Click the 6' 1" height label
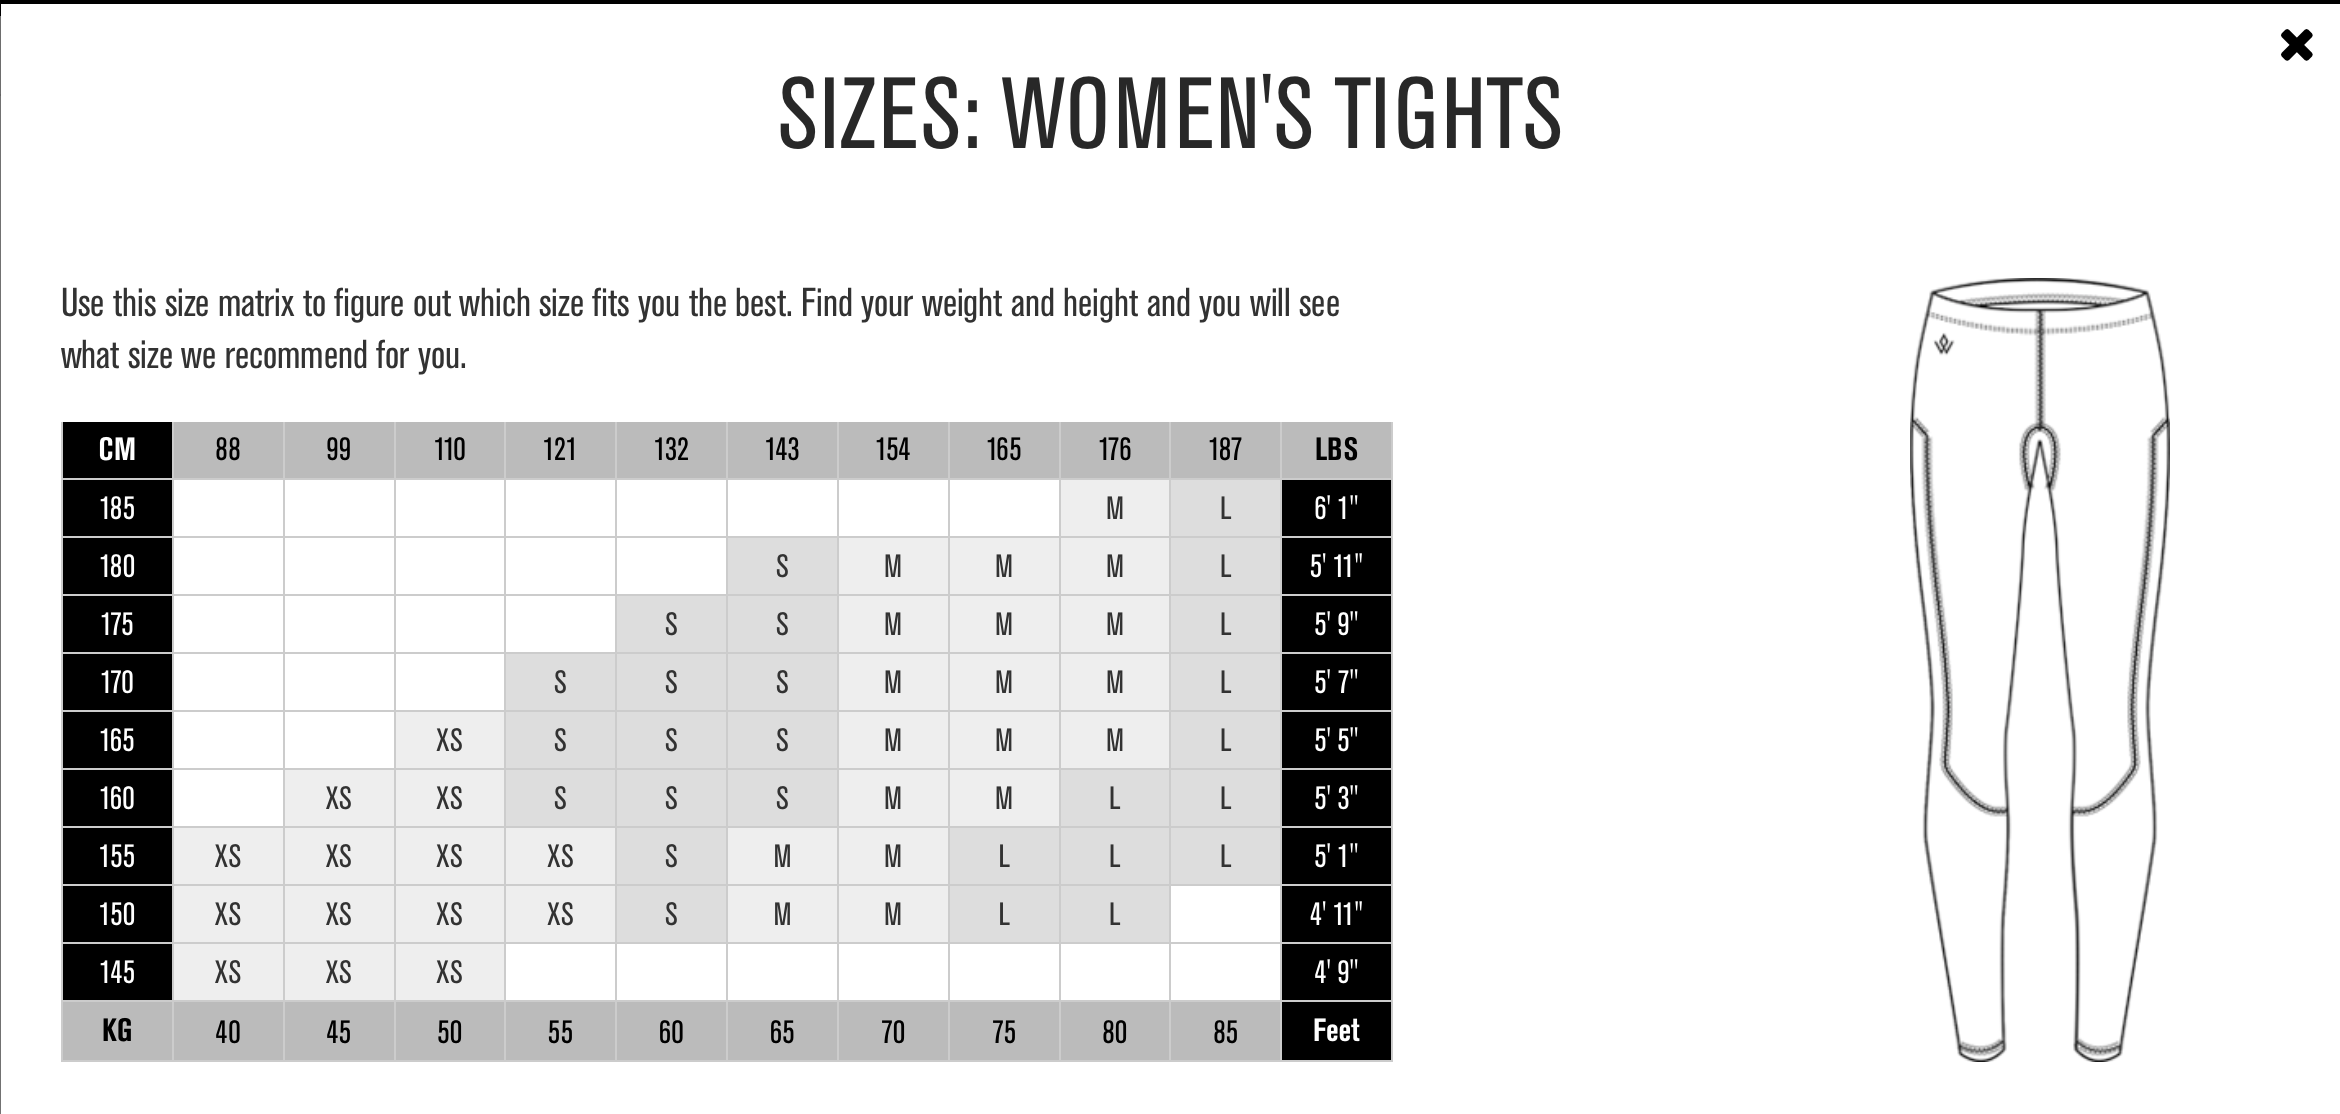Viewport: 2340px width, 1114px height. [x=1336, y=508]
